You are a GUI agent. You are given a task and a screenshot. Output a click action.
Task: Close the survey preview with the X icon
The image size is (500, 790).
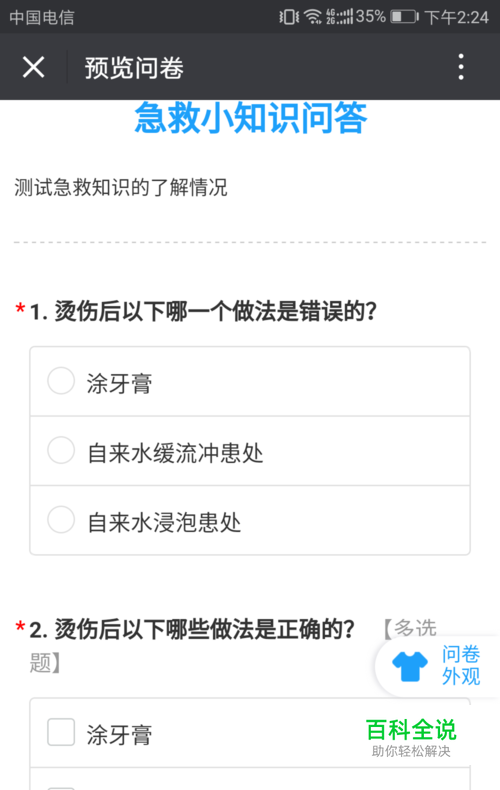pos(34,67)
